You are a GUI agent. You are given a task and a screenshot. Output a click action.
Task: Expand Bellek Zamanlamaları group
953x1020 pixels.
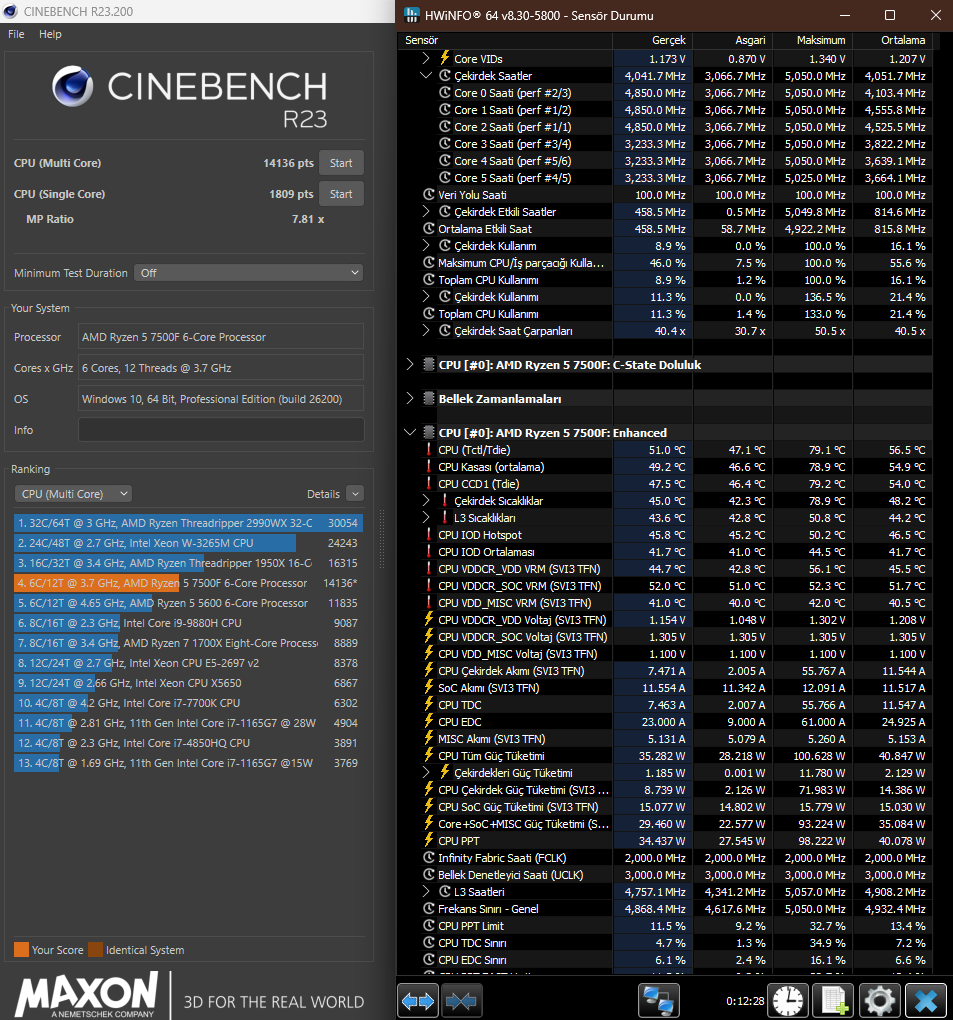[410, 398]
